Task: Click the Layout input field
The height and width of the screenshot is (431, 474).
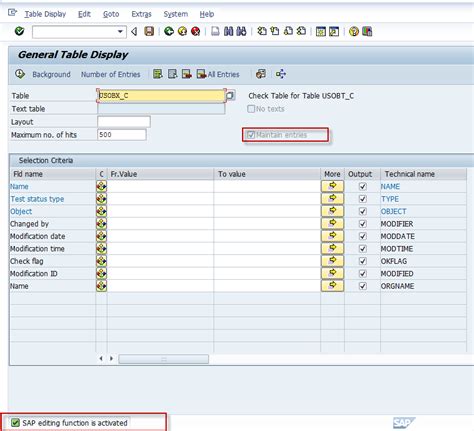Action: 124,122
